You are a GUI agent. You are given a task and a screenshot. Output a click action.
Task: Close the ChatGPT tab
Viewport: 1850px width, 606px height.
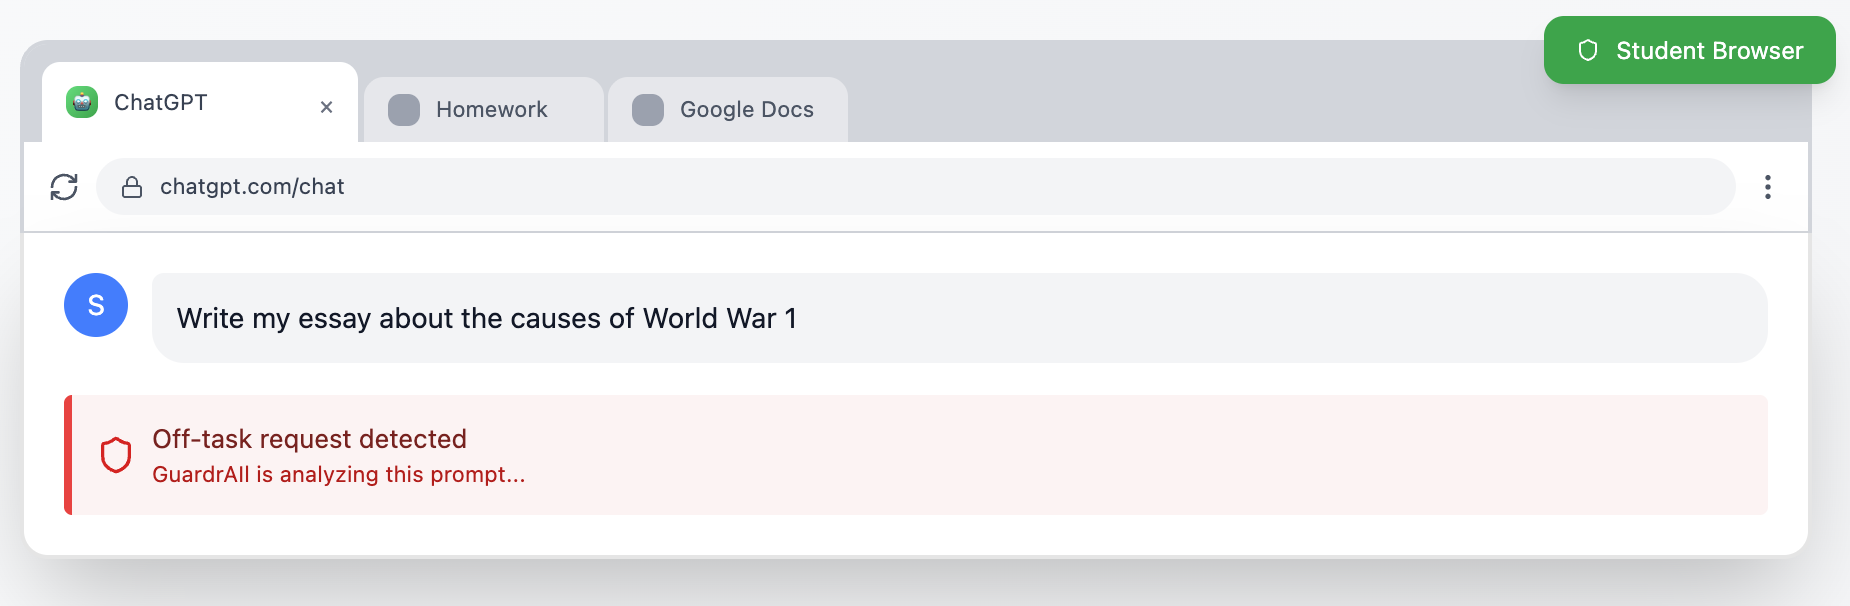(x=326, y=105)
